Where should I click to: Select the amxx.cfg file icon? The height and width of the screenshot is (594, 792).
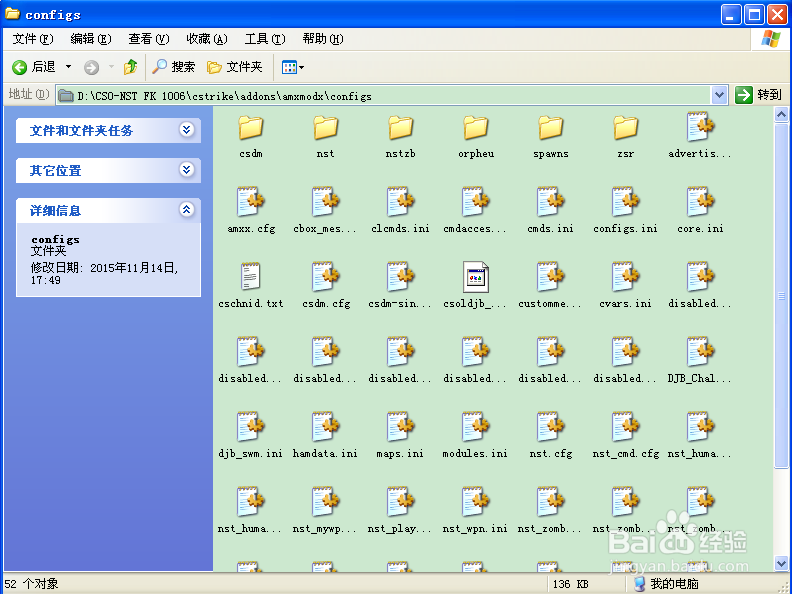coord(251,202)
